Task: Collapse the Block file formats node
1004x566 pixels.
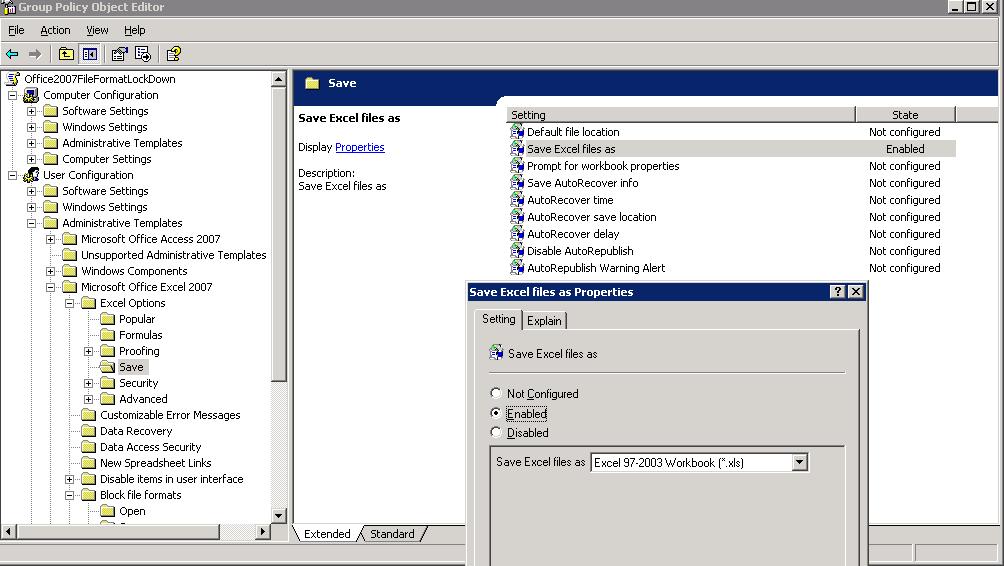Action: (x=70, y=495)
